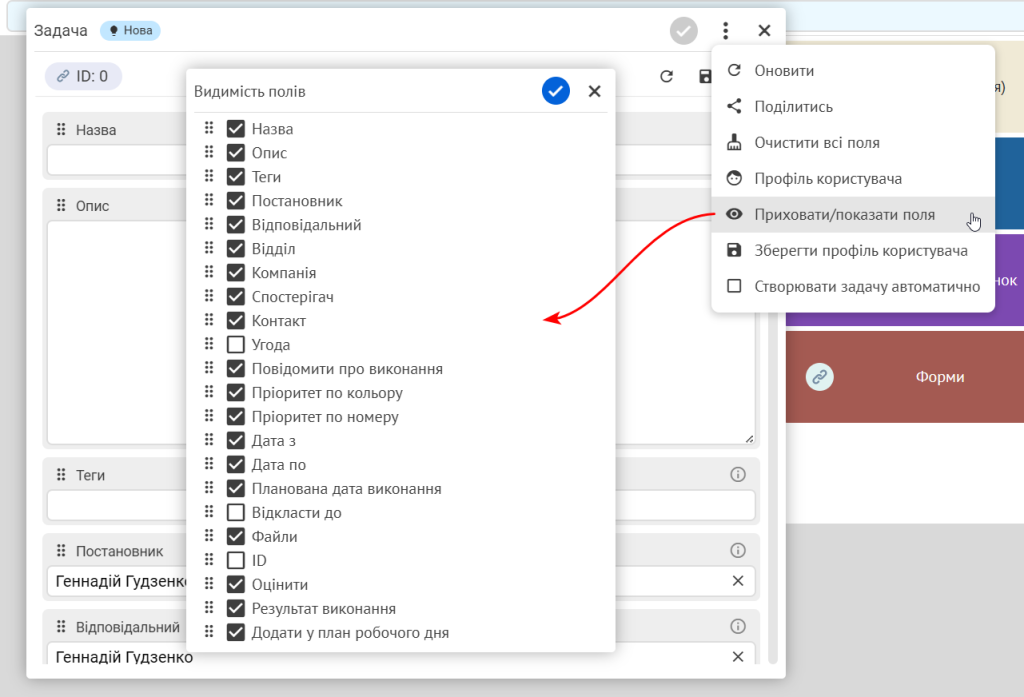Toggle the Теги visibility checkbox

pyautogui.click(x=236, y=177)
